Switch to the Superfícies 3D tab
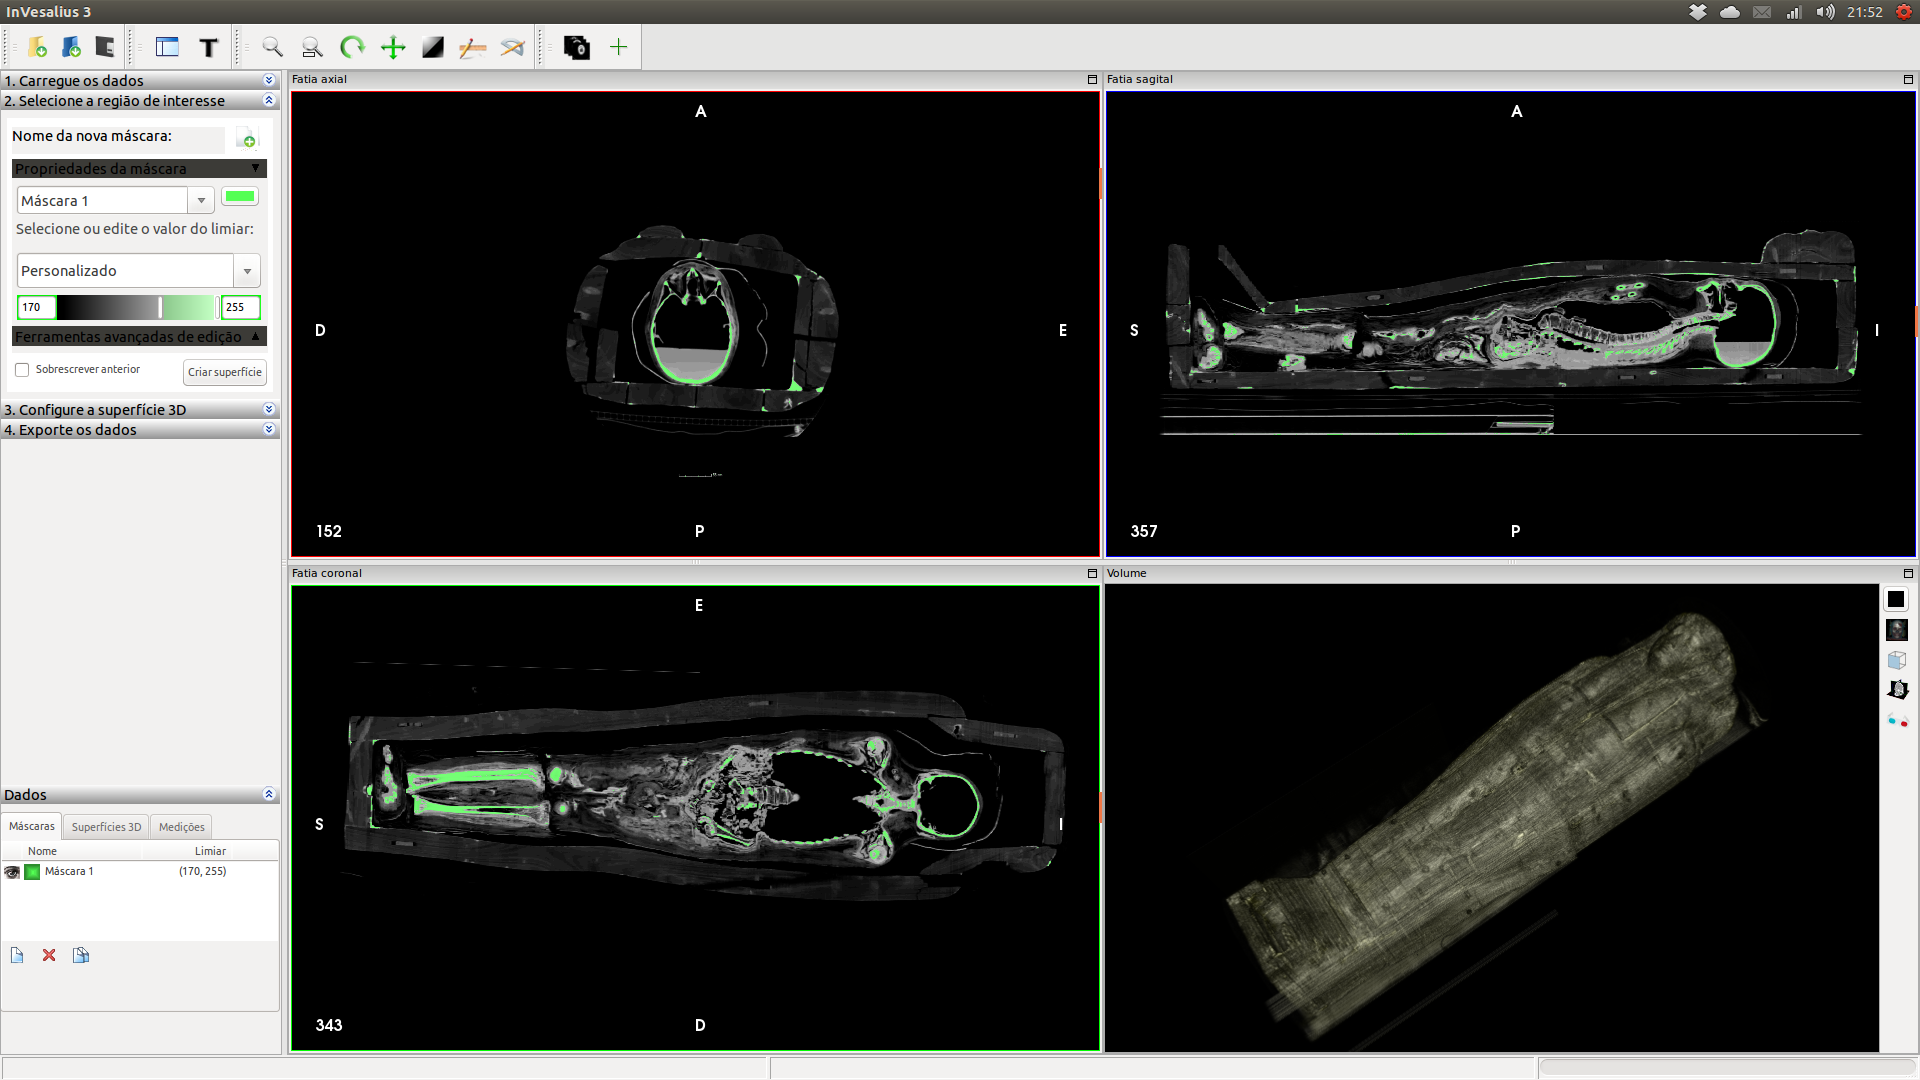The image size is (1920, 1080). tap(106, 827)
